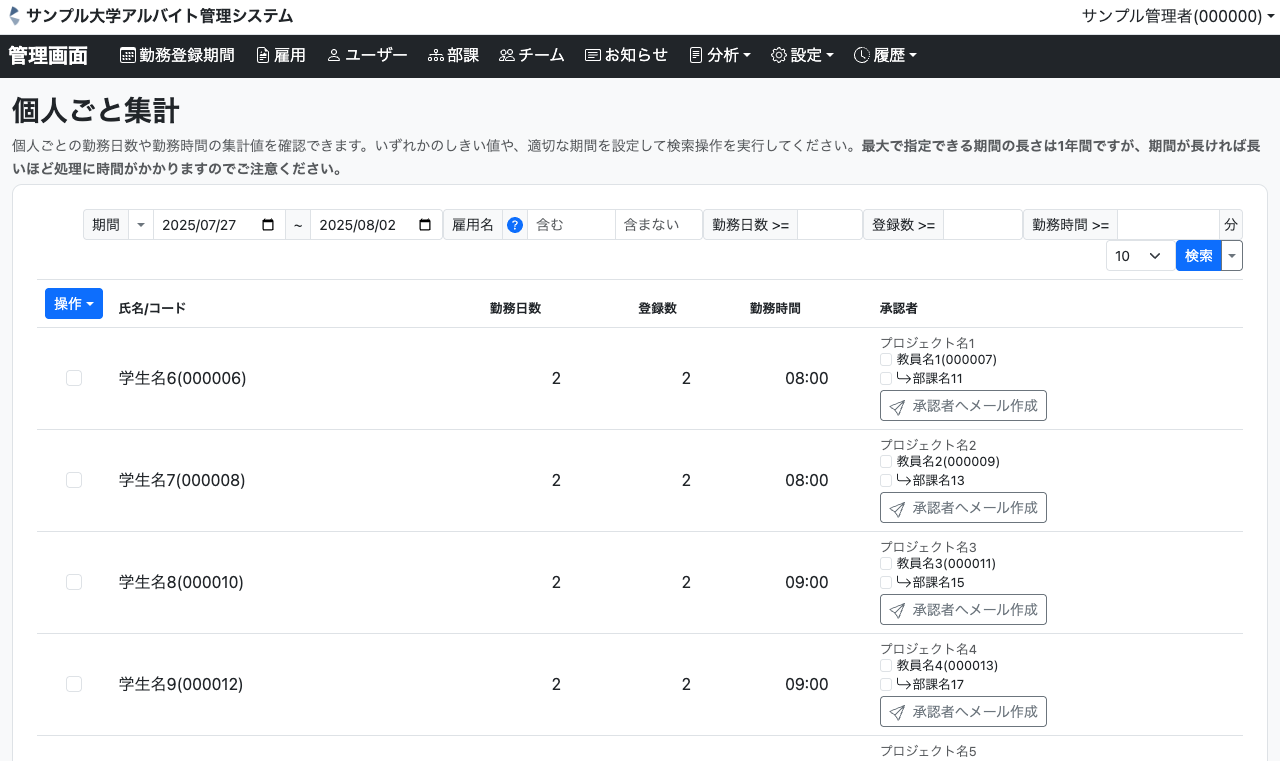1280x761 pixels.
Task: Expand the 設定 dropdown menu
Action: pos(802,55)
